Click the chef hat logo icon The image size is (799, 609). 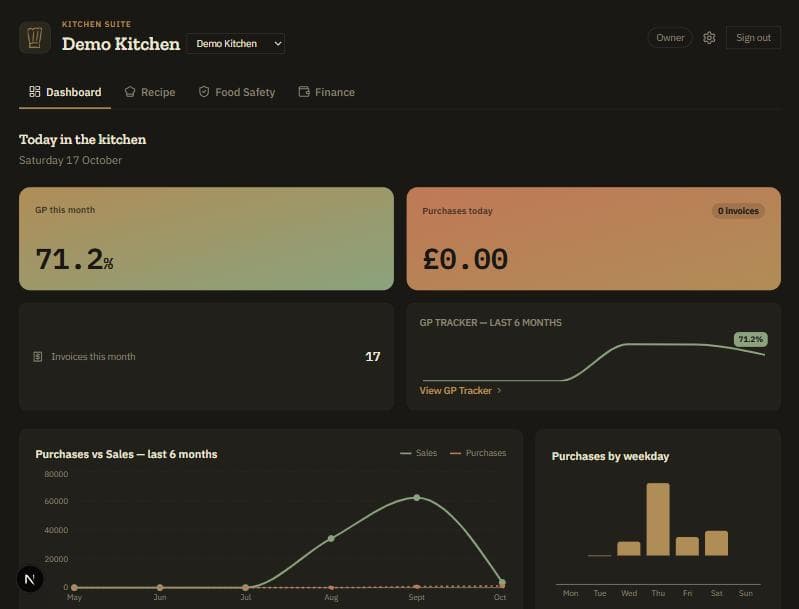click(35, 38)
